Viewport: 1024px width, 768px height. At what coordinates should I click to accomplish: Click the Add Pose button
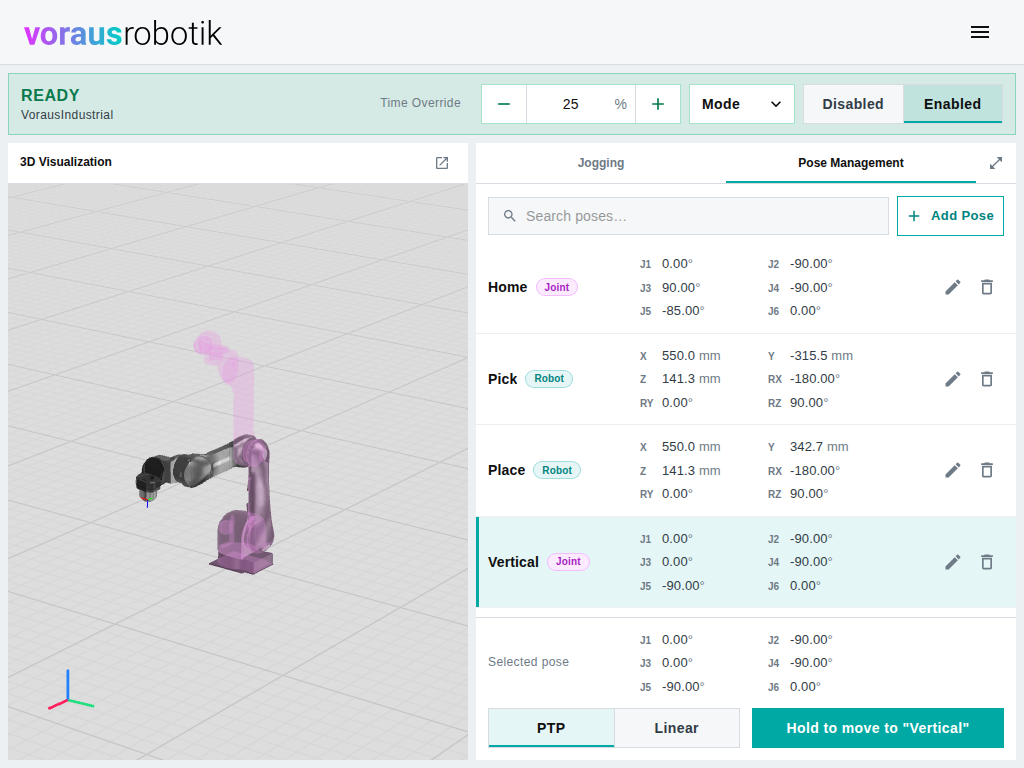950,216
